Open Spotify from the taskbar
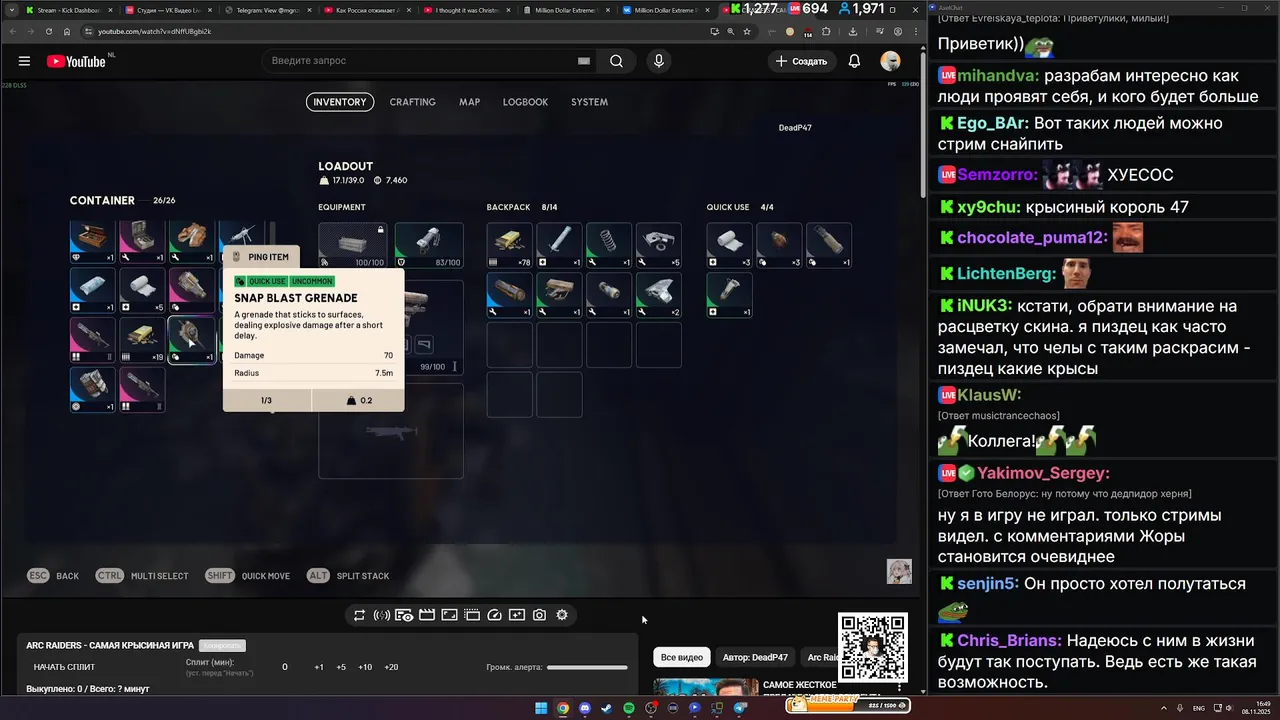 (629, 708)
